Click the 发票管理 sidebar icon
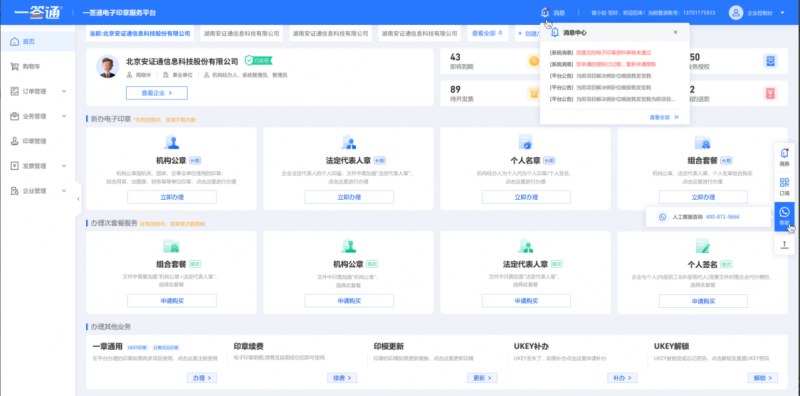 pos(14,166)
